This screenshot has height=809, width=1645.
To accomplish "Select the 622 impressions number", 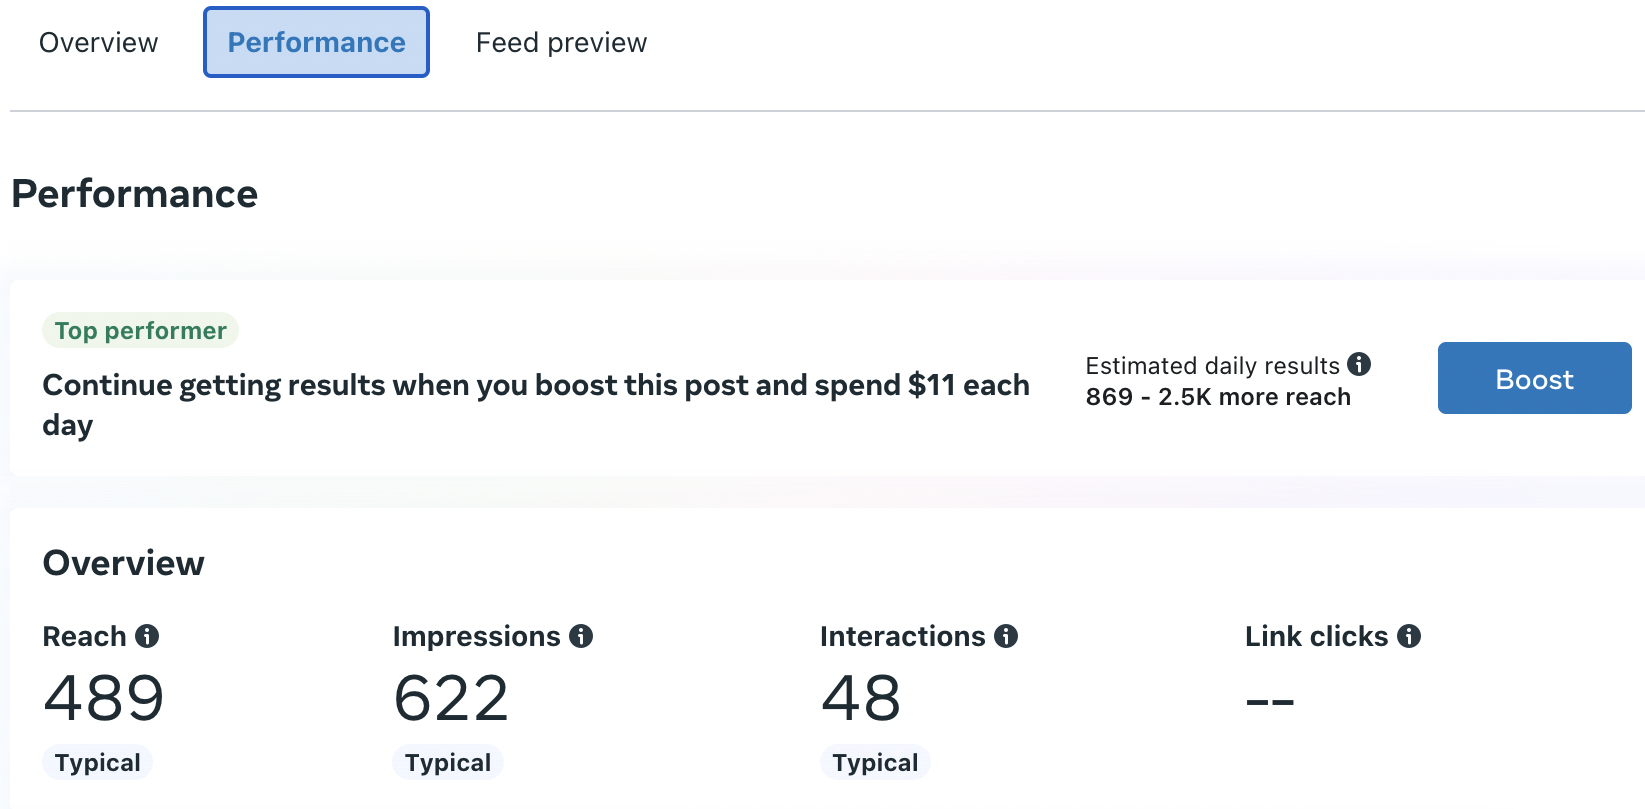I will [451, 698].
